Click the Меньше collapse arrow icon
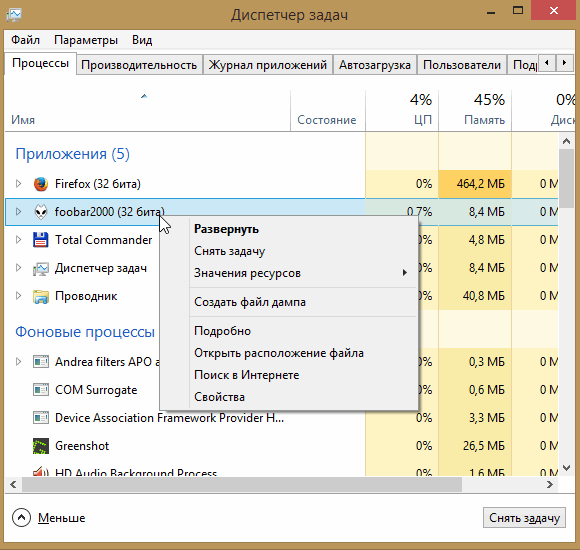The image size is (580, 550). click(21, 517)
